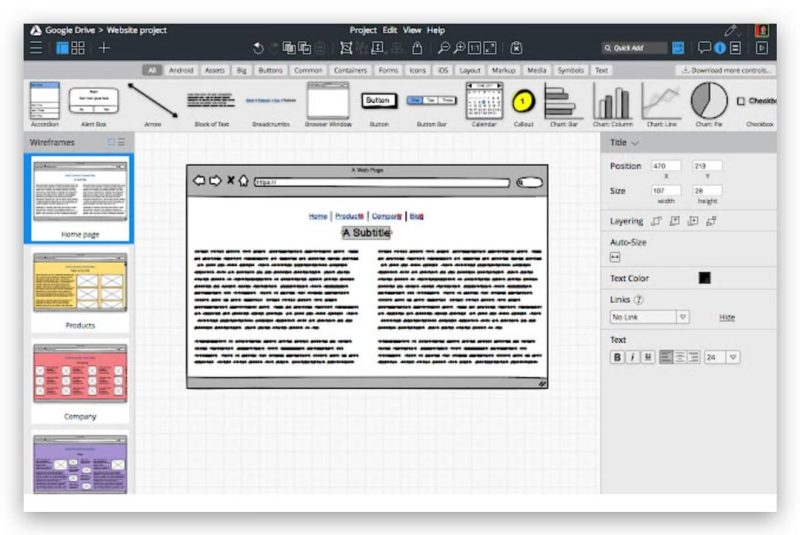This screenshot has height=535, width=800.
Task: Select the Home page wireframe thumbnail
Action: click(80, 198)
